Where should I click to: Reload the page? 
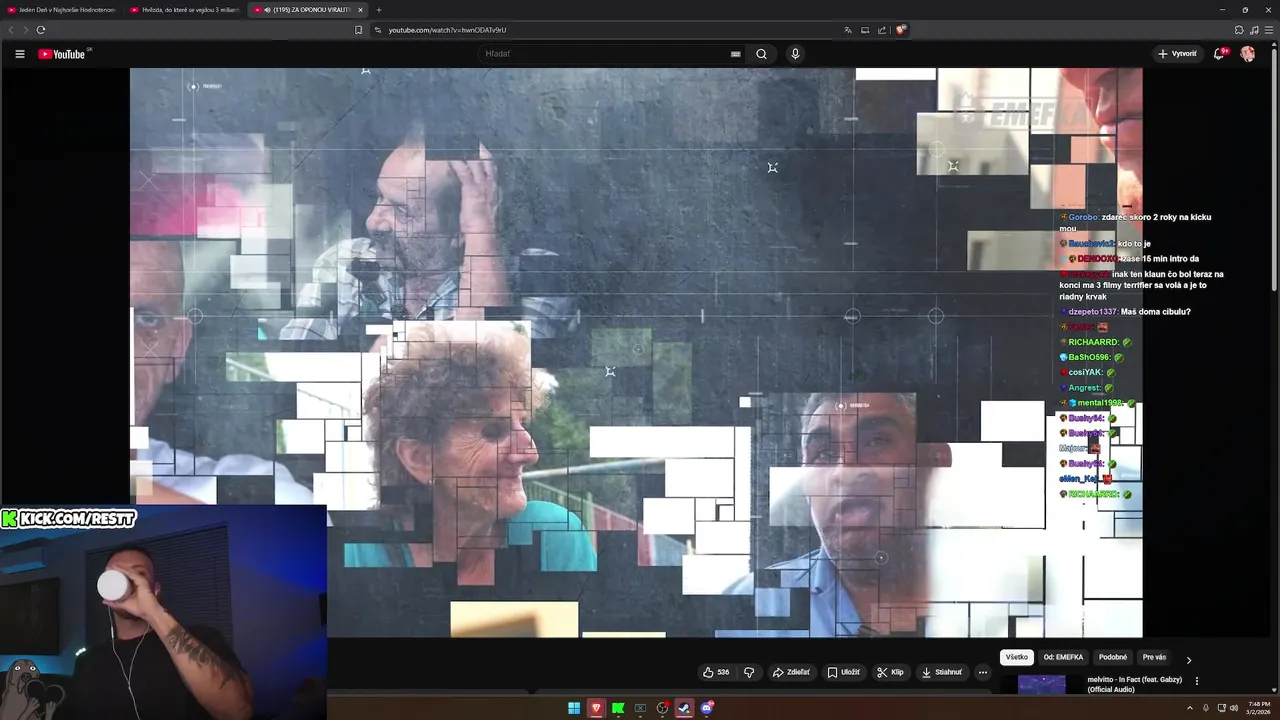(40, 30)
